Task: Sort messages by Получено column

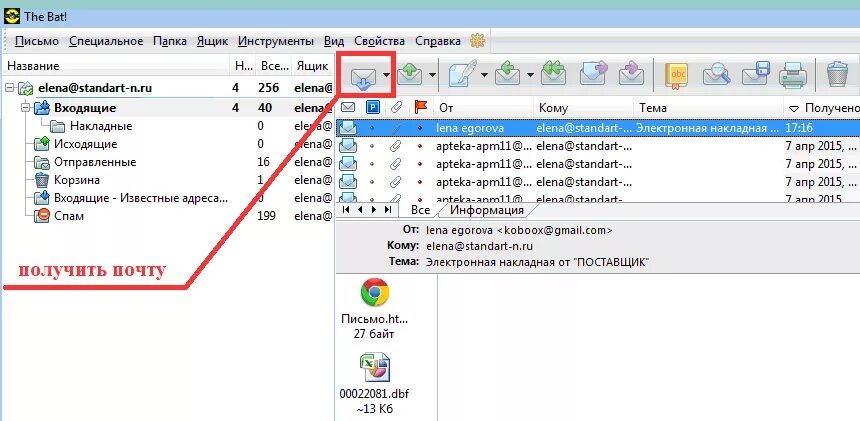Action: pos(822,108)
